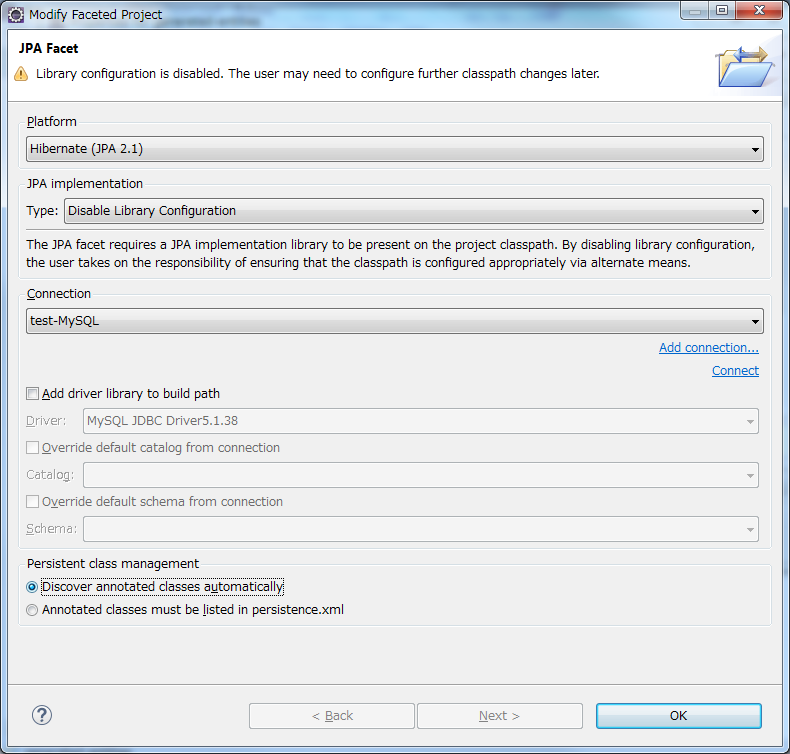790x754 pixels.
Task: Open the Connection dropdown showing test-MySQL
Action: pyautogui.click(x=395, y=321)
